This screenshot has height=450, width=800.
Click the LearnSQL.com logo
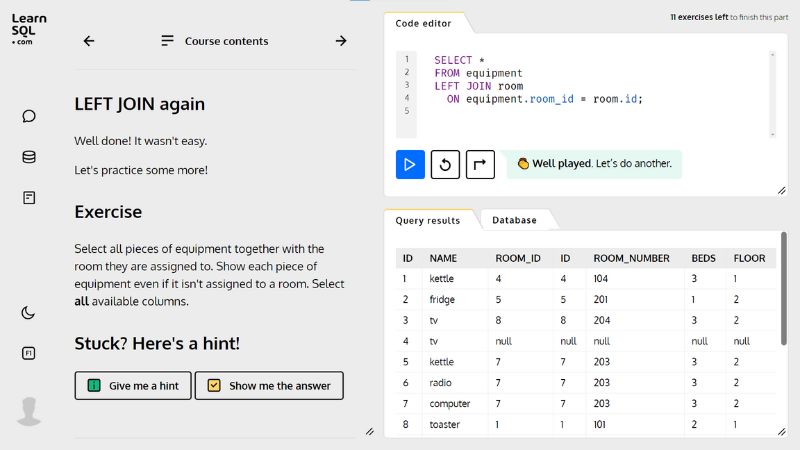[29, 29]
